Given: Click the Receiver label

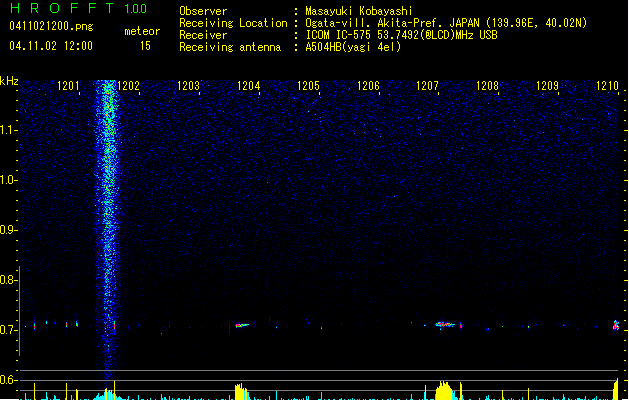Looking at the screenshot, I should [x=203, y=35].
